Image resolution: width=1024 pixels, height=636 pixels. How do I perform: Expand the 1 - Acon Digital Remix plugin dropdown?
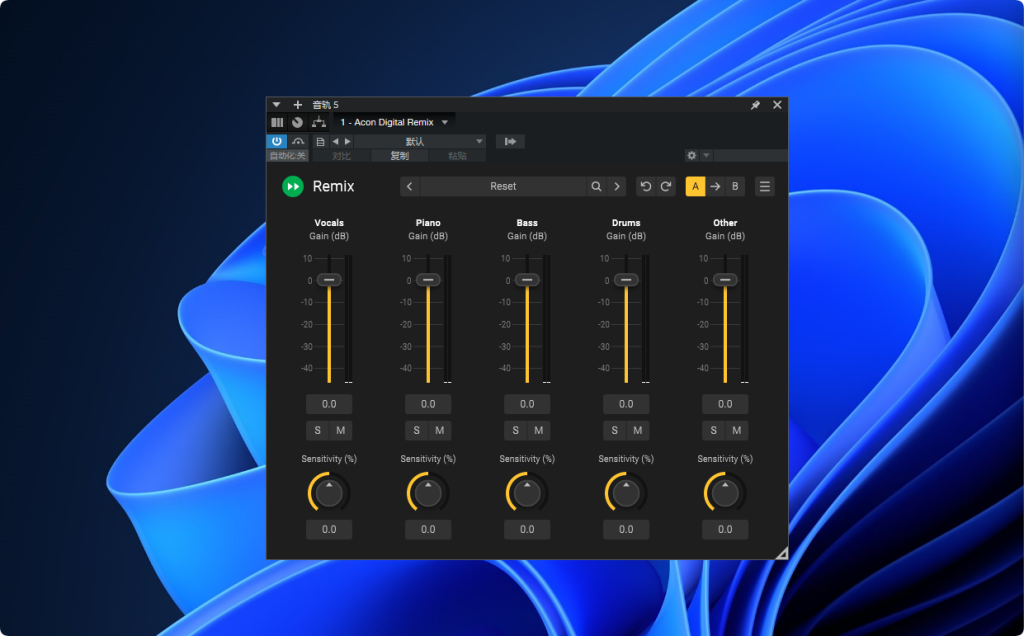tap(445, 122)
